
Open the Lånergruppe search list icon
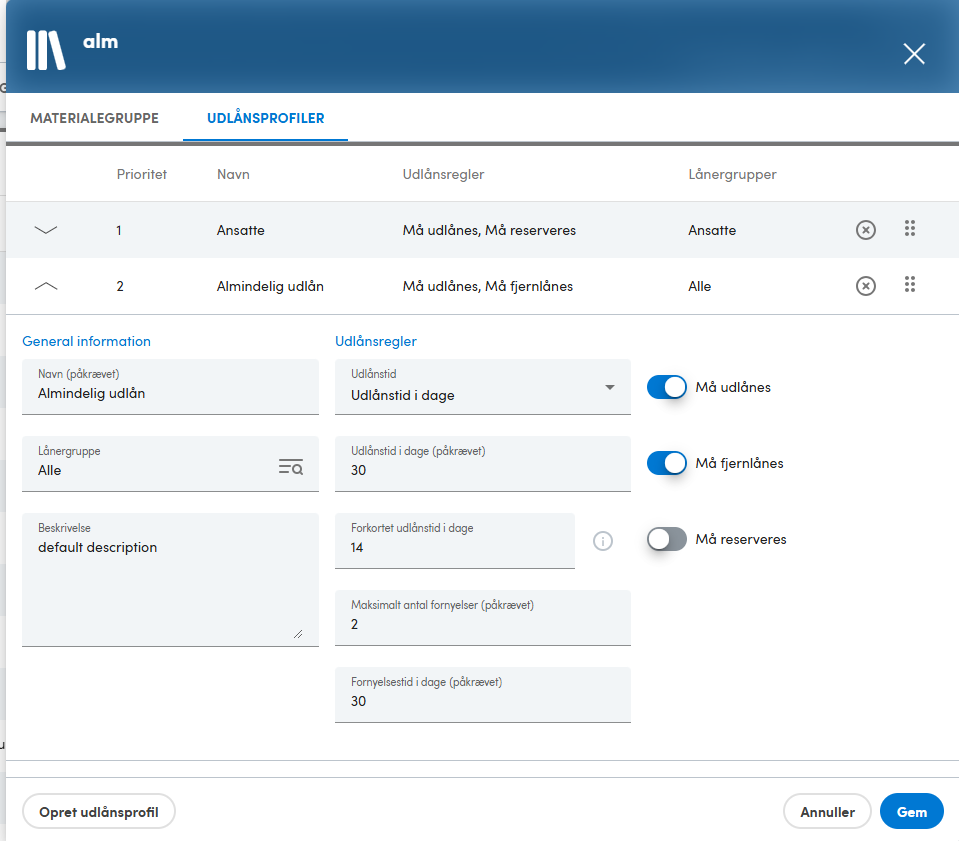(x=291, y=467)
